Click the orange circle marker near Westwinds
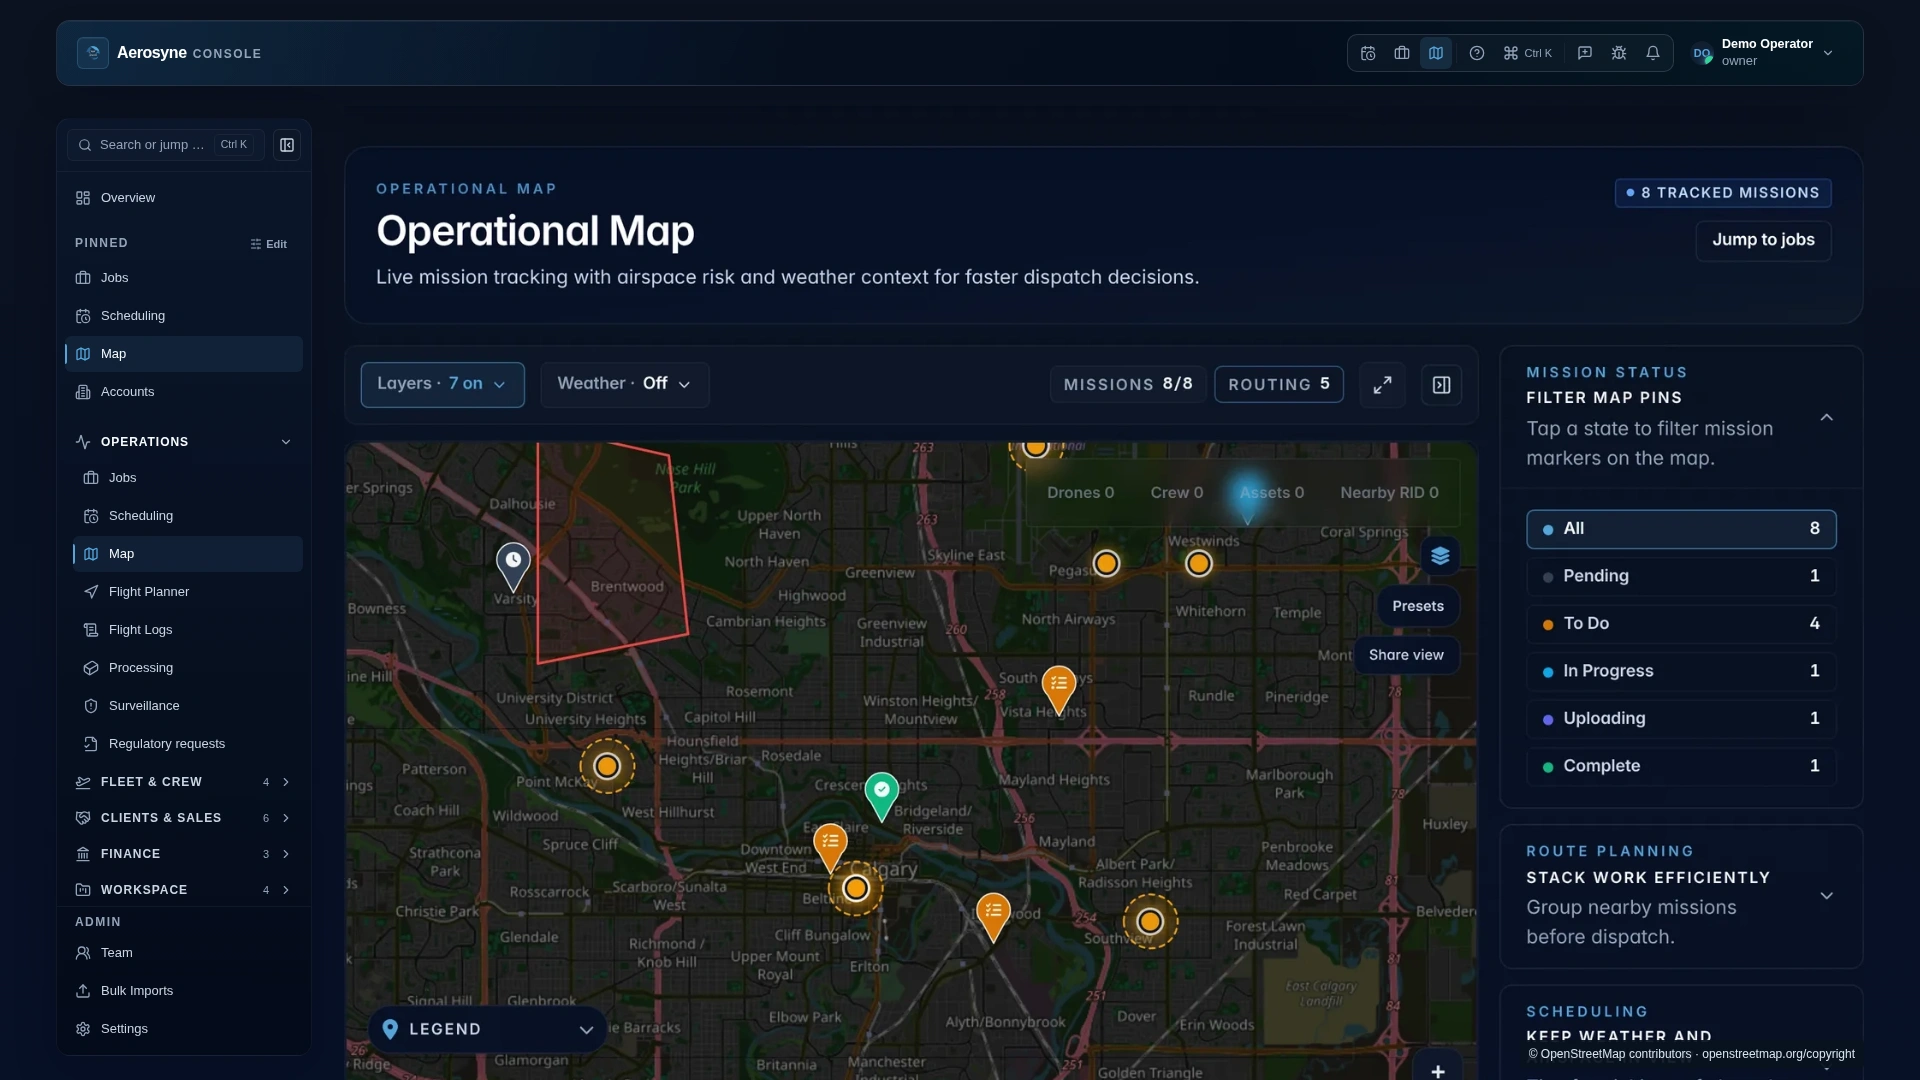The height and width of the screenshot is (1080, 1920). click(1199, 564)
